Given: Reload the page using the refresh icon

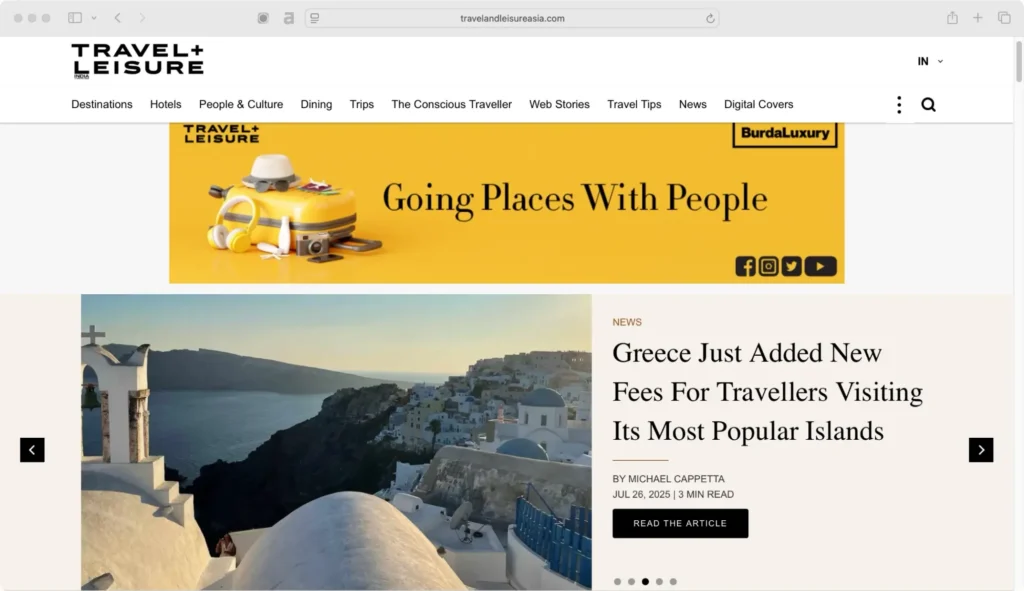Looking at the screenshot, I should (710, 18).
